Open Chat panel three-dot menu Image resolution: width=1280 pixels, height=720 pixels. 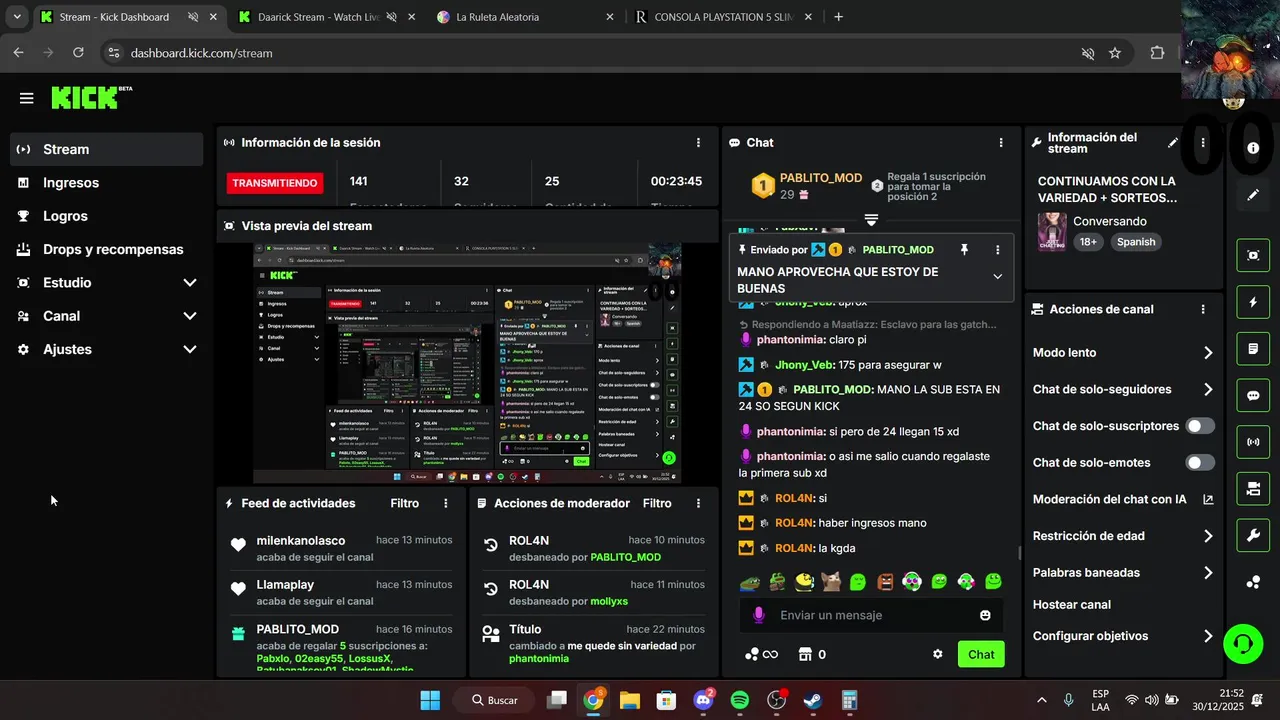pos(1001,143)
